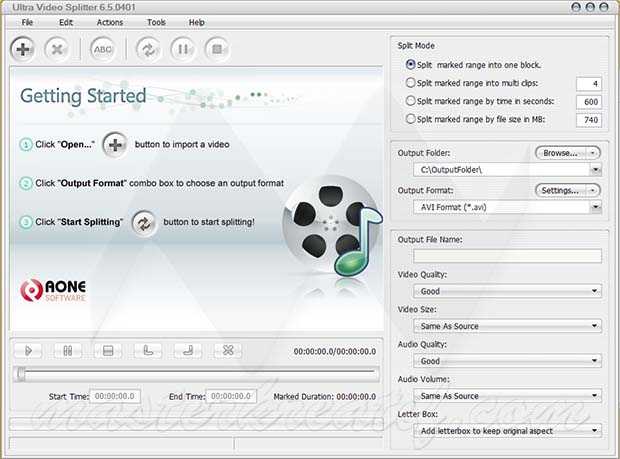The image size is (620, 459).
Task: Play the video with the play button
Action: 28,351
